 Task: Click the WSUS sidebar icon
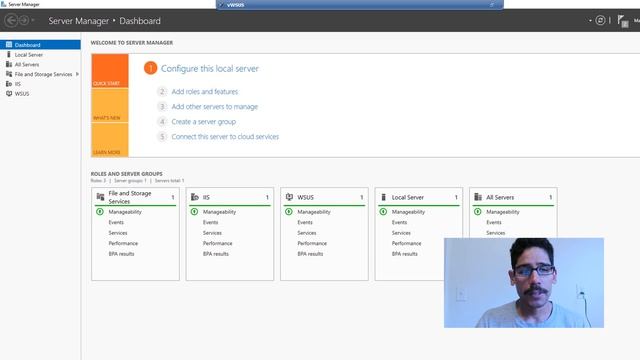(9, 93)
